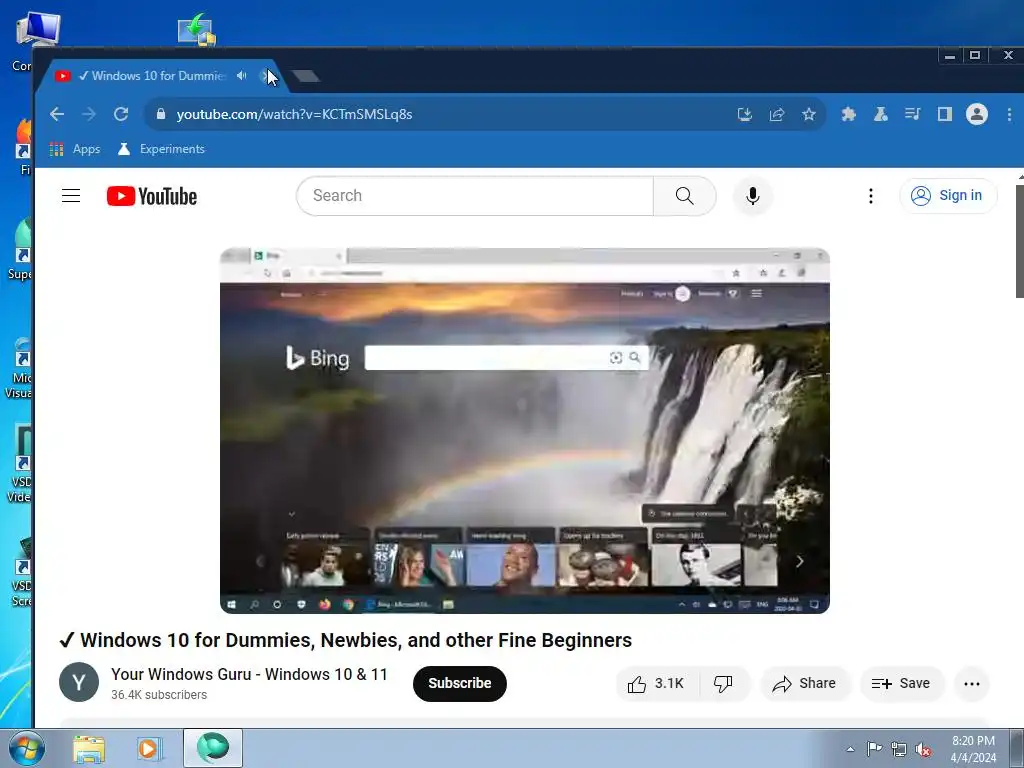Image resolution: width=1024 pixels, height=768 pixels.
Task: Click the video title text
Action: (x=345, y=640)
